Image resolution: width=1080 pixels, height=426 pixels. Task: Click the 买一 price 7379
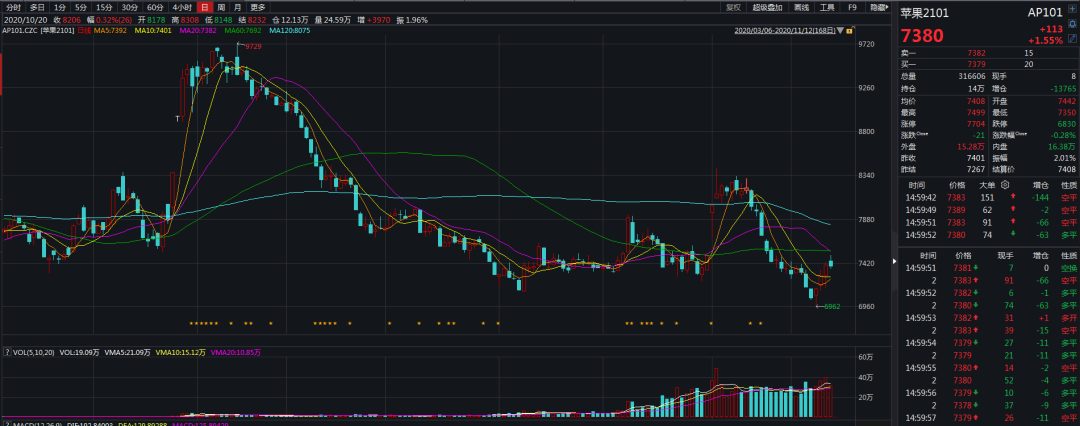click(977, 64)
